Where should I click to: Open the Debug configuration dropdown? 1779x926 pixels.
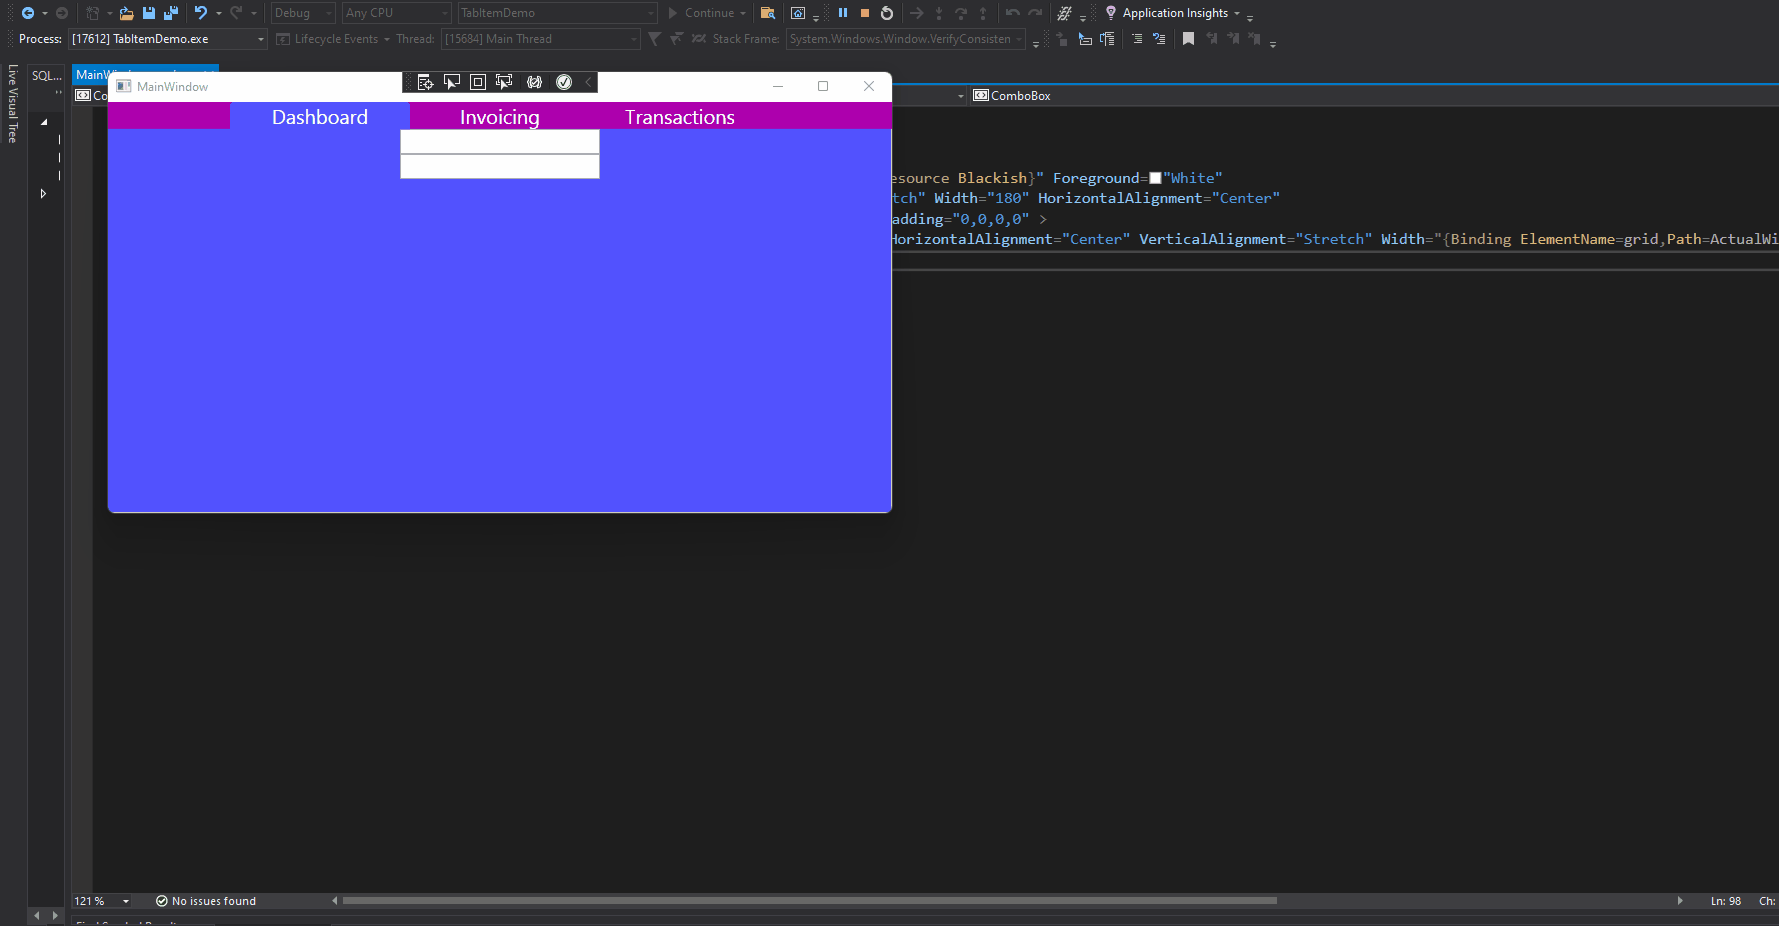coord(303,13)
